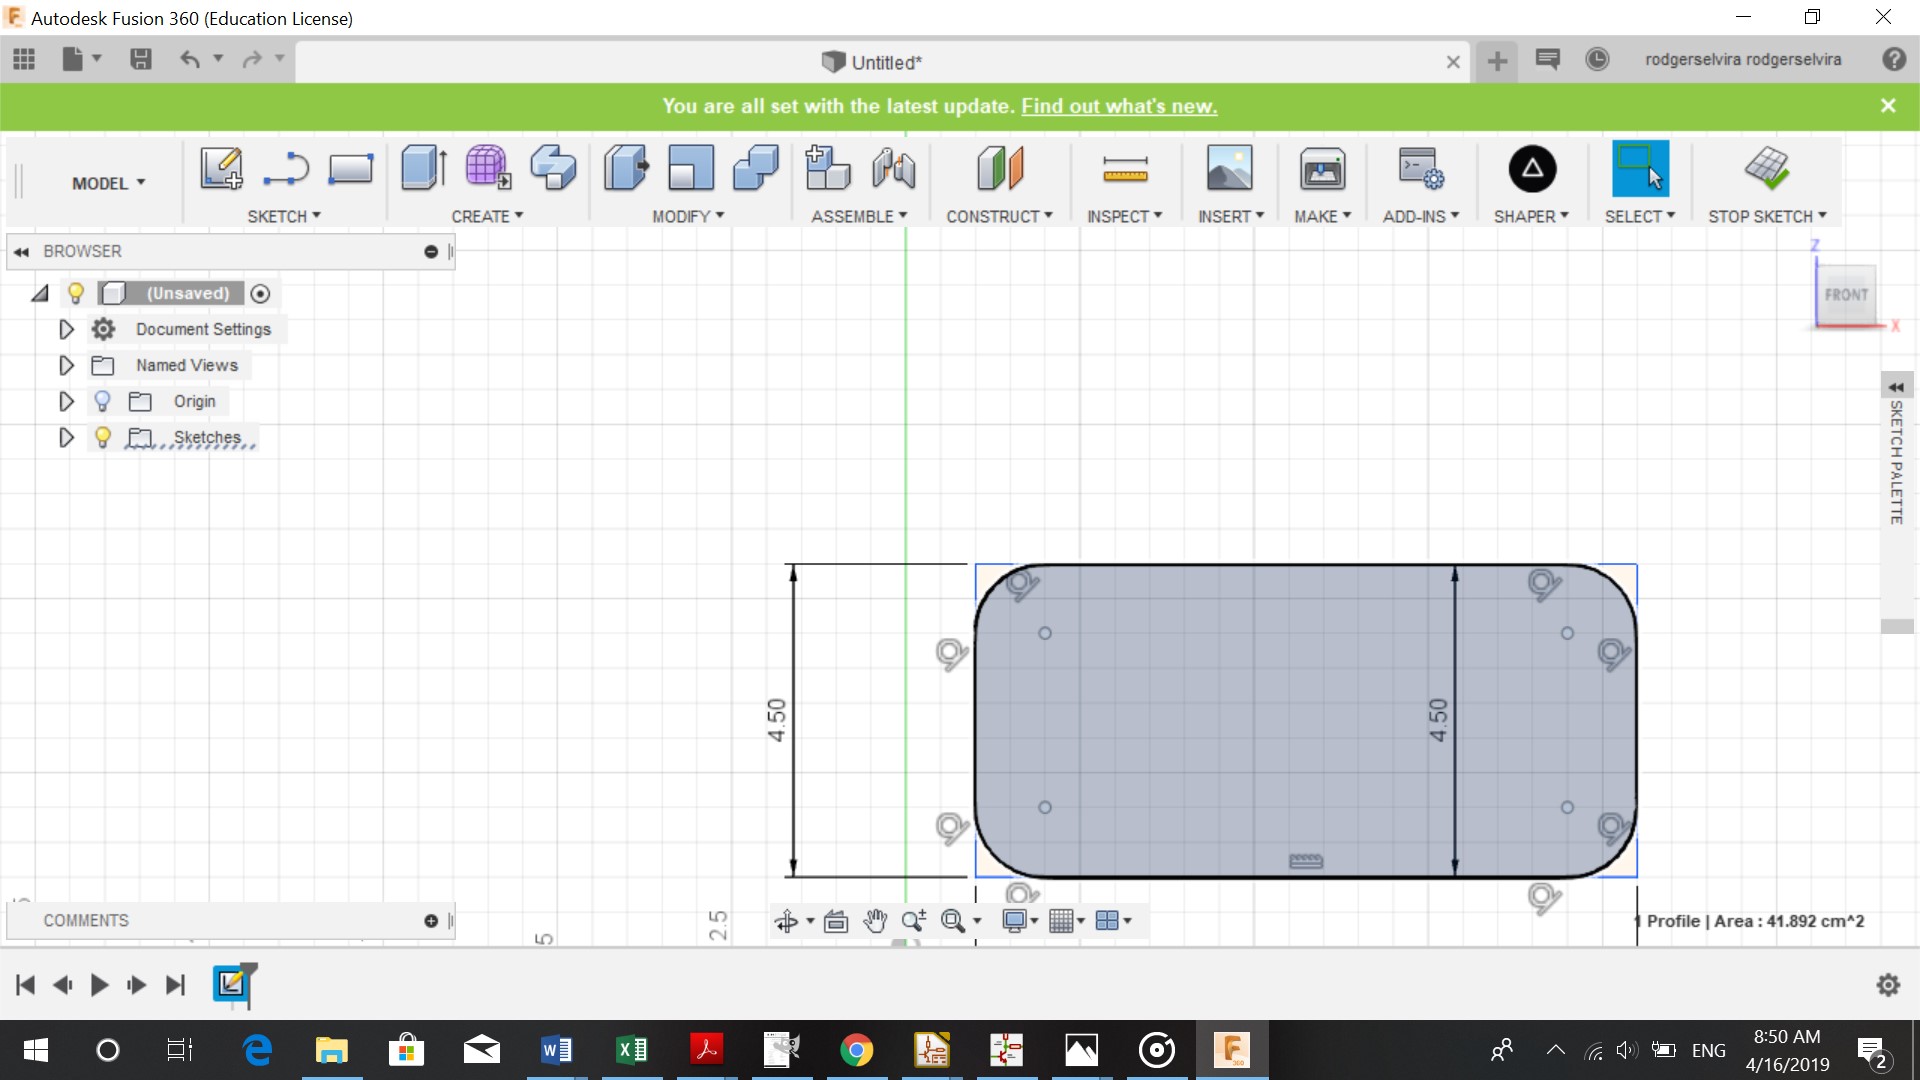Click the Pan hand tool
This screenshot has width=1920, height=1080.
tap(875, 921)
